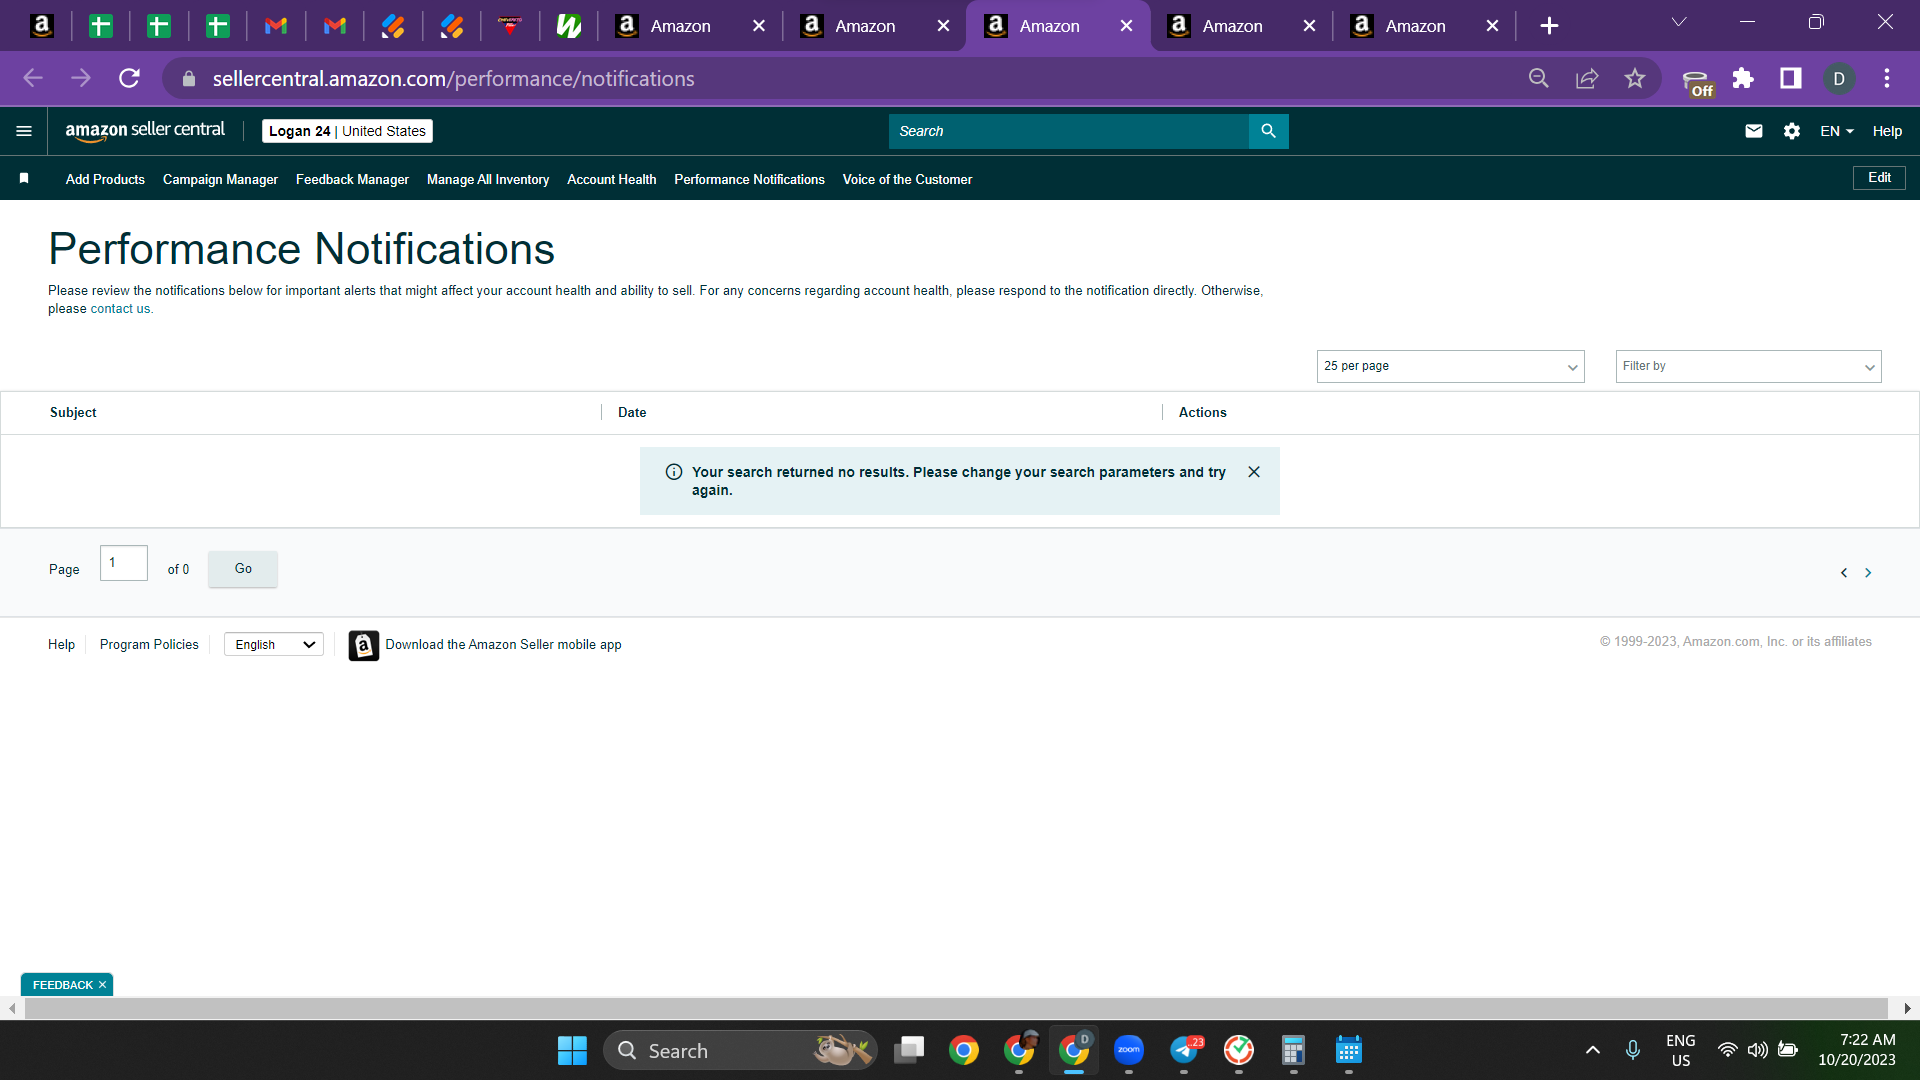The width and height of the screenshot is (1920, 1080).
Task: Switch to the first Amazon browser tab
Action: (680, 26)
